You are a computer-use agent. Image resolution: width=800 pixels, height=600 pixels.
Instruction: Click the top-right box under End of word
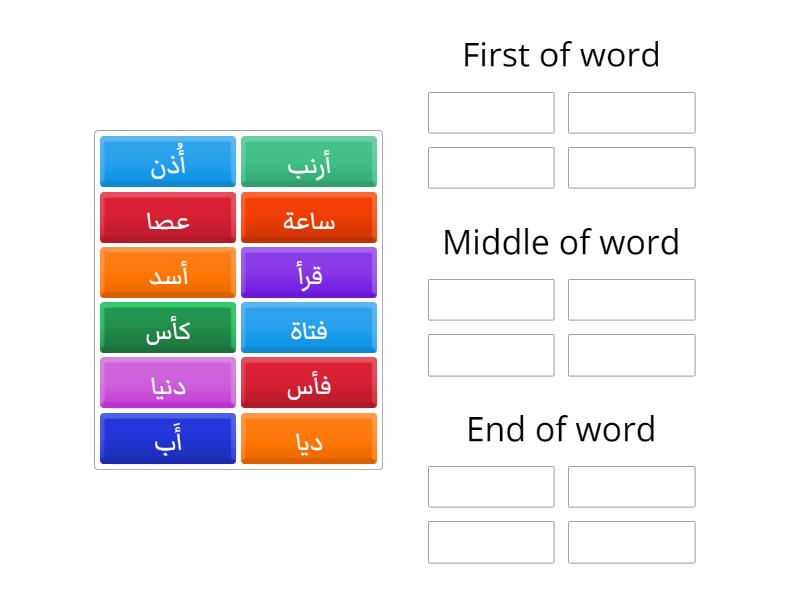tap(631, 487)
